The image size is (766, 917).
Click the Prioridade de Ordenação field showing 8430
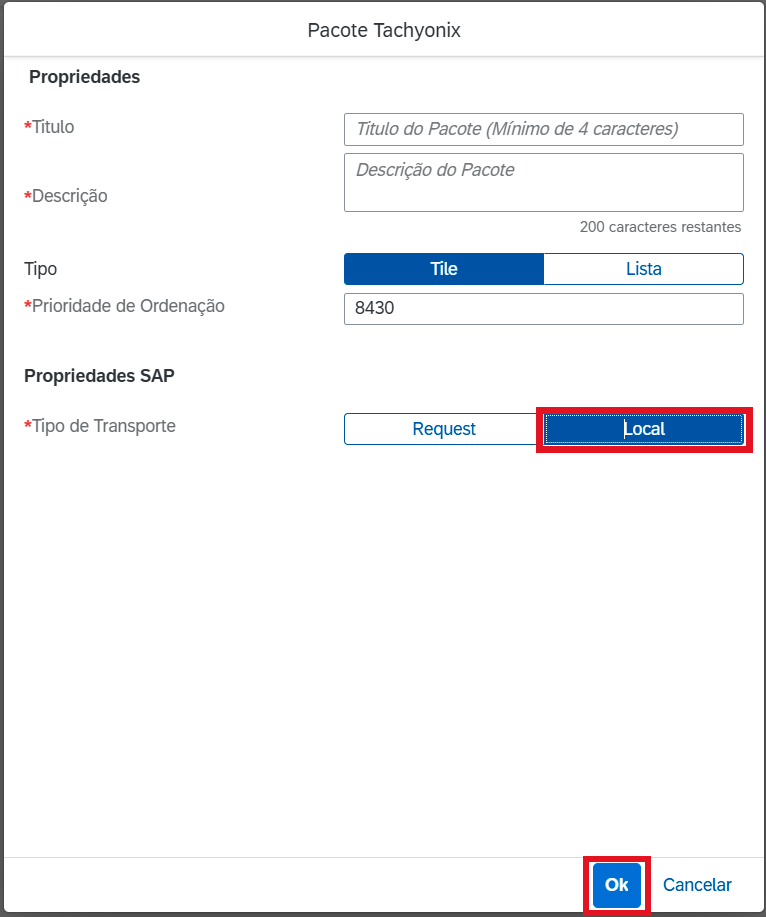[x=544, y=309]
